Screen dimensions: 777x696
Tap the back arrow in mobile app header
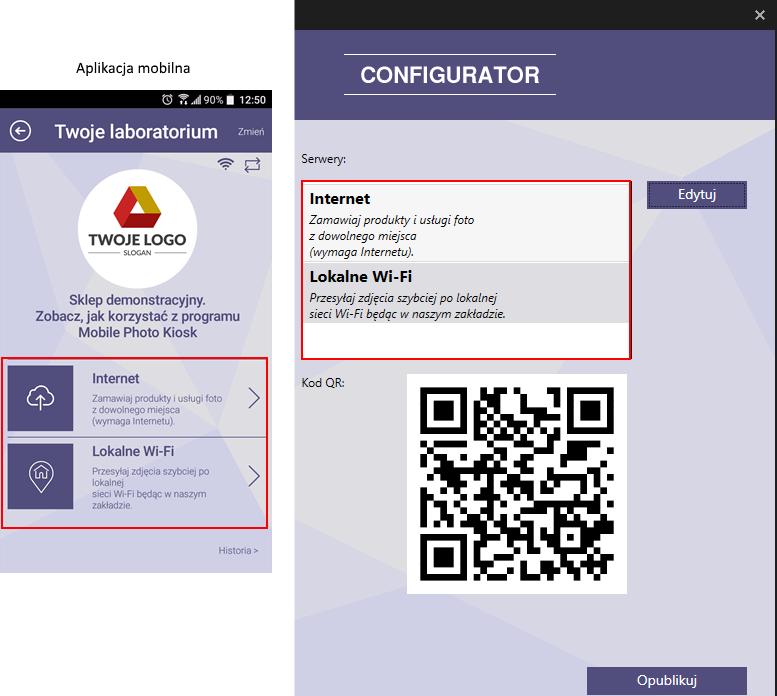tap(20, 131)
